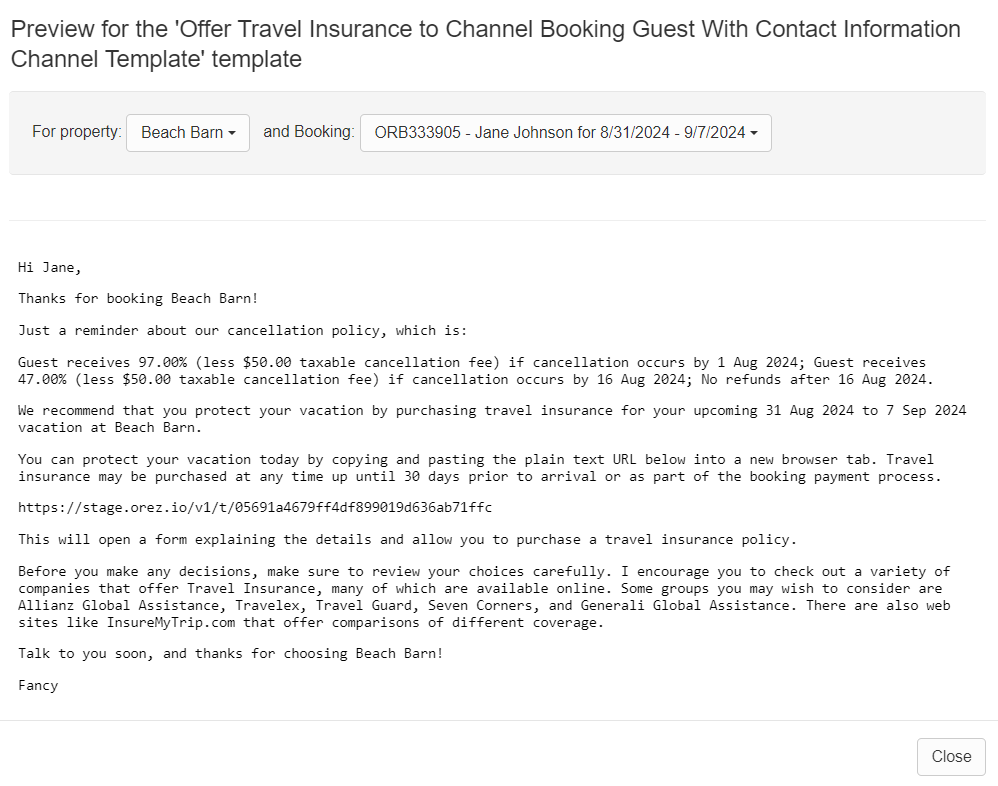Click the cancellation policy reminder sentence

(242, 330)
